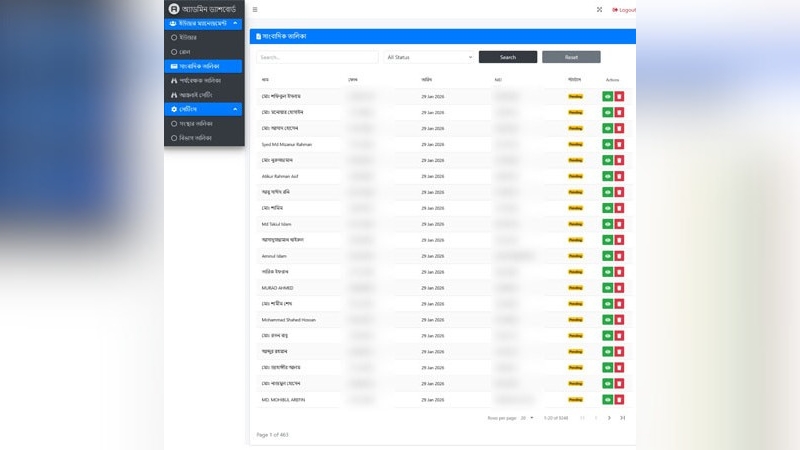Go to the next page arrow
800x450 pixels.
tap(609, 417)
